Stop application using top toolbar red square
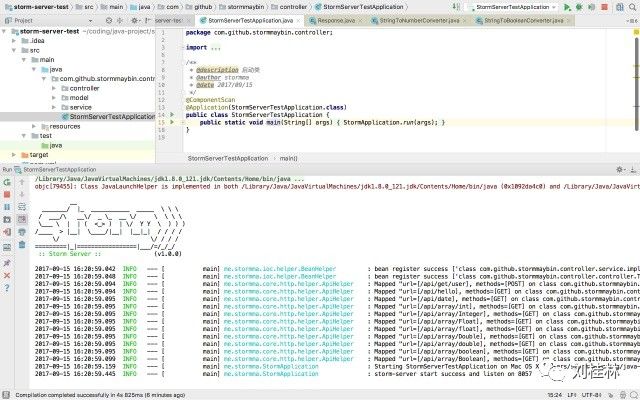Screen dimensions: 640x400 pos(604,7)
